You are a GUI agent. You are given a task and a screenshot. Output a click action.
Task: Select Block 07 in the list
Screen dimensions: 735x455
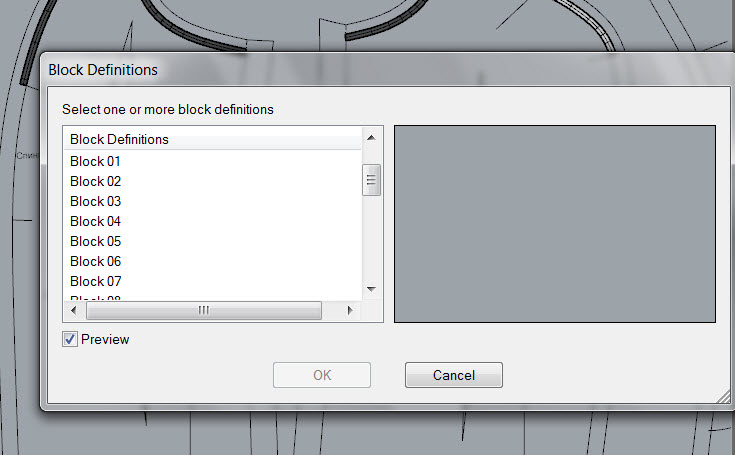(x=95, y=281)
